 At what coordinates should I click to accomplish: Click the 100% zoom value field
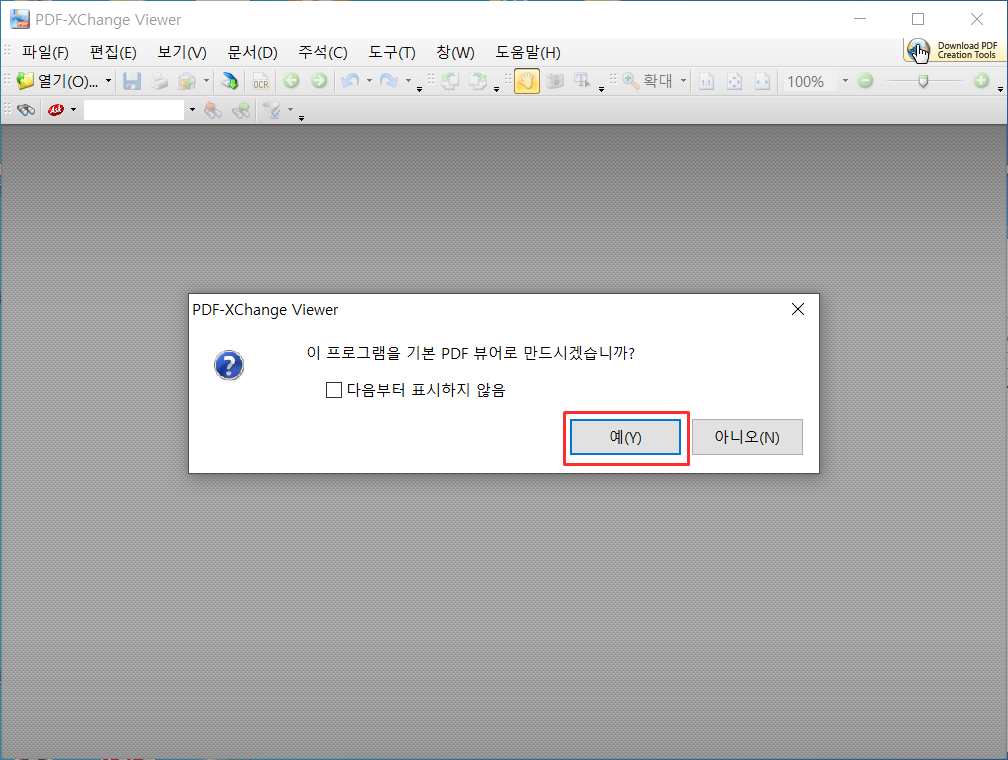tap(810, 82)
